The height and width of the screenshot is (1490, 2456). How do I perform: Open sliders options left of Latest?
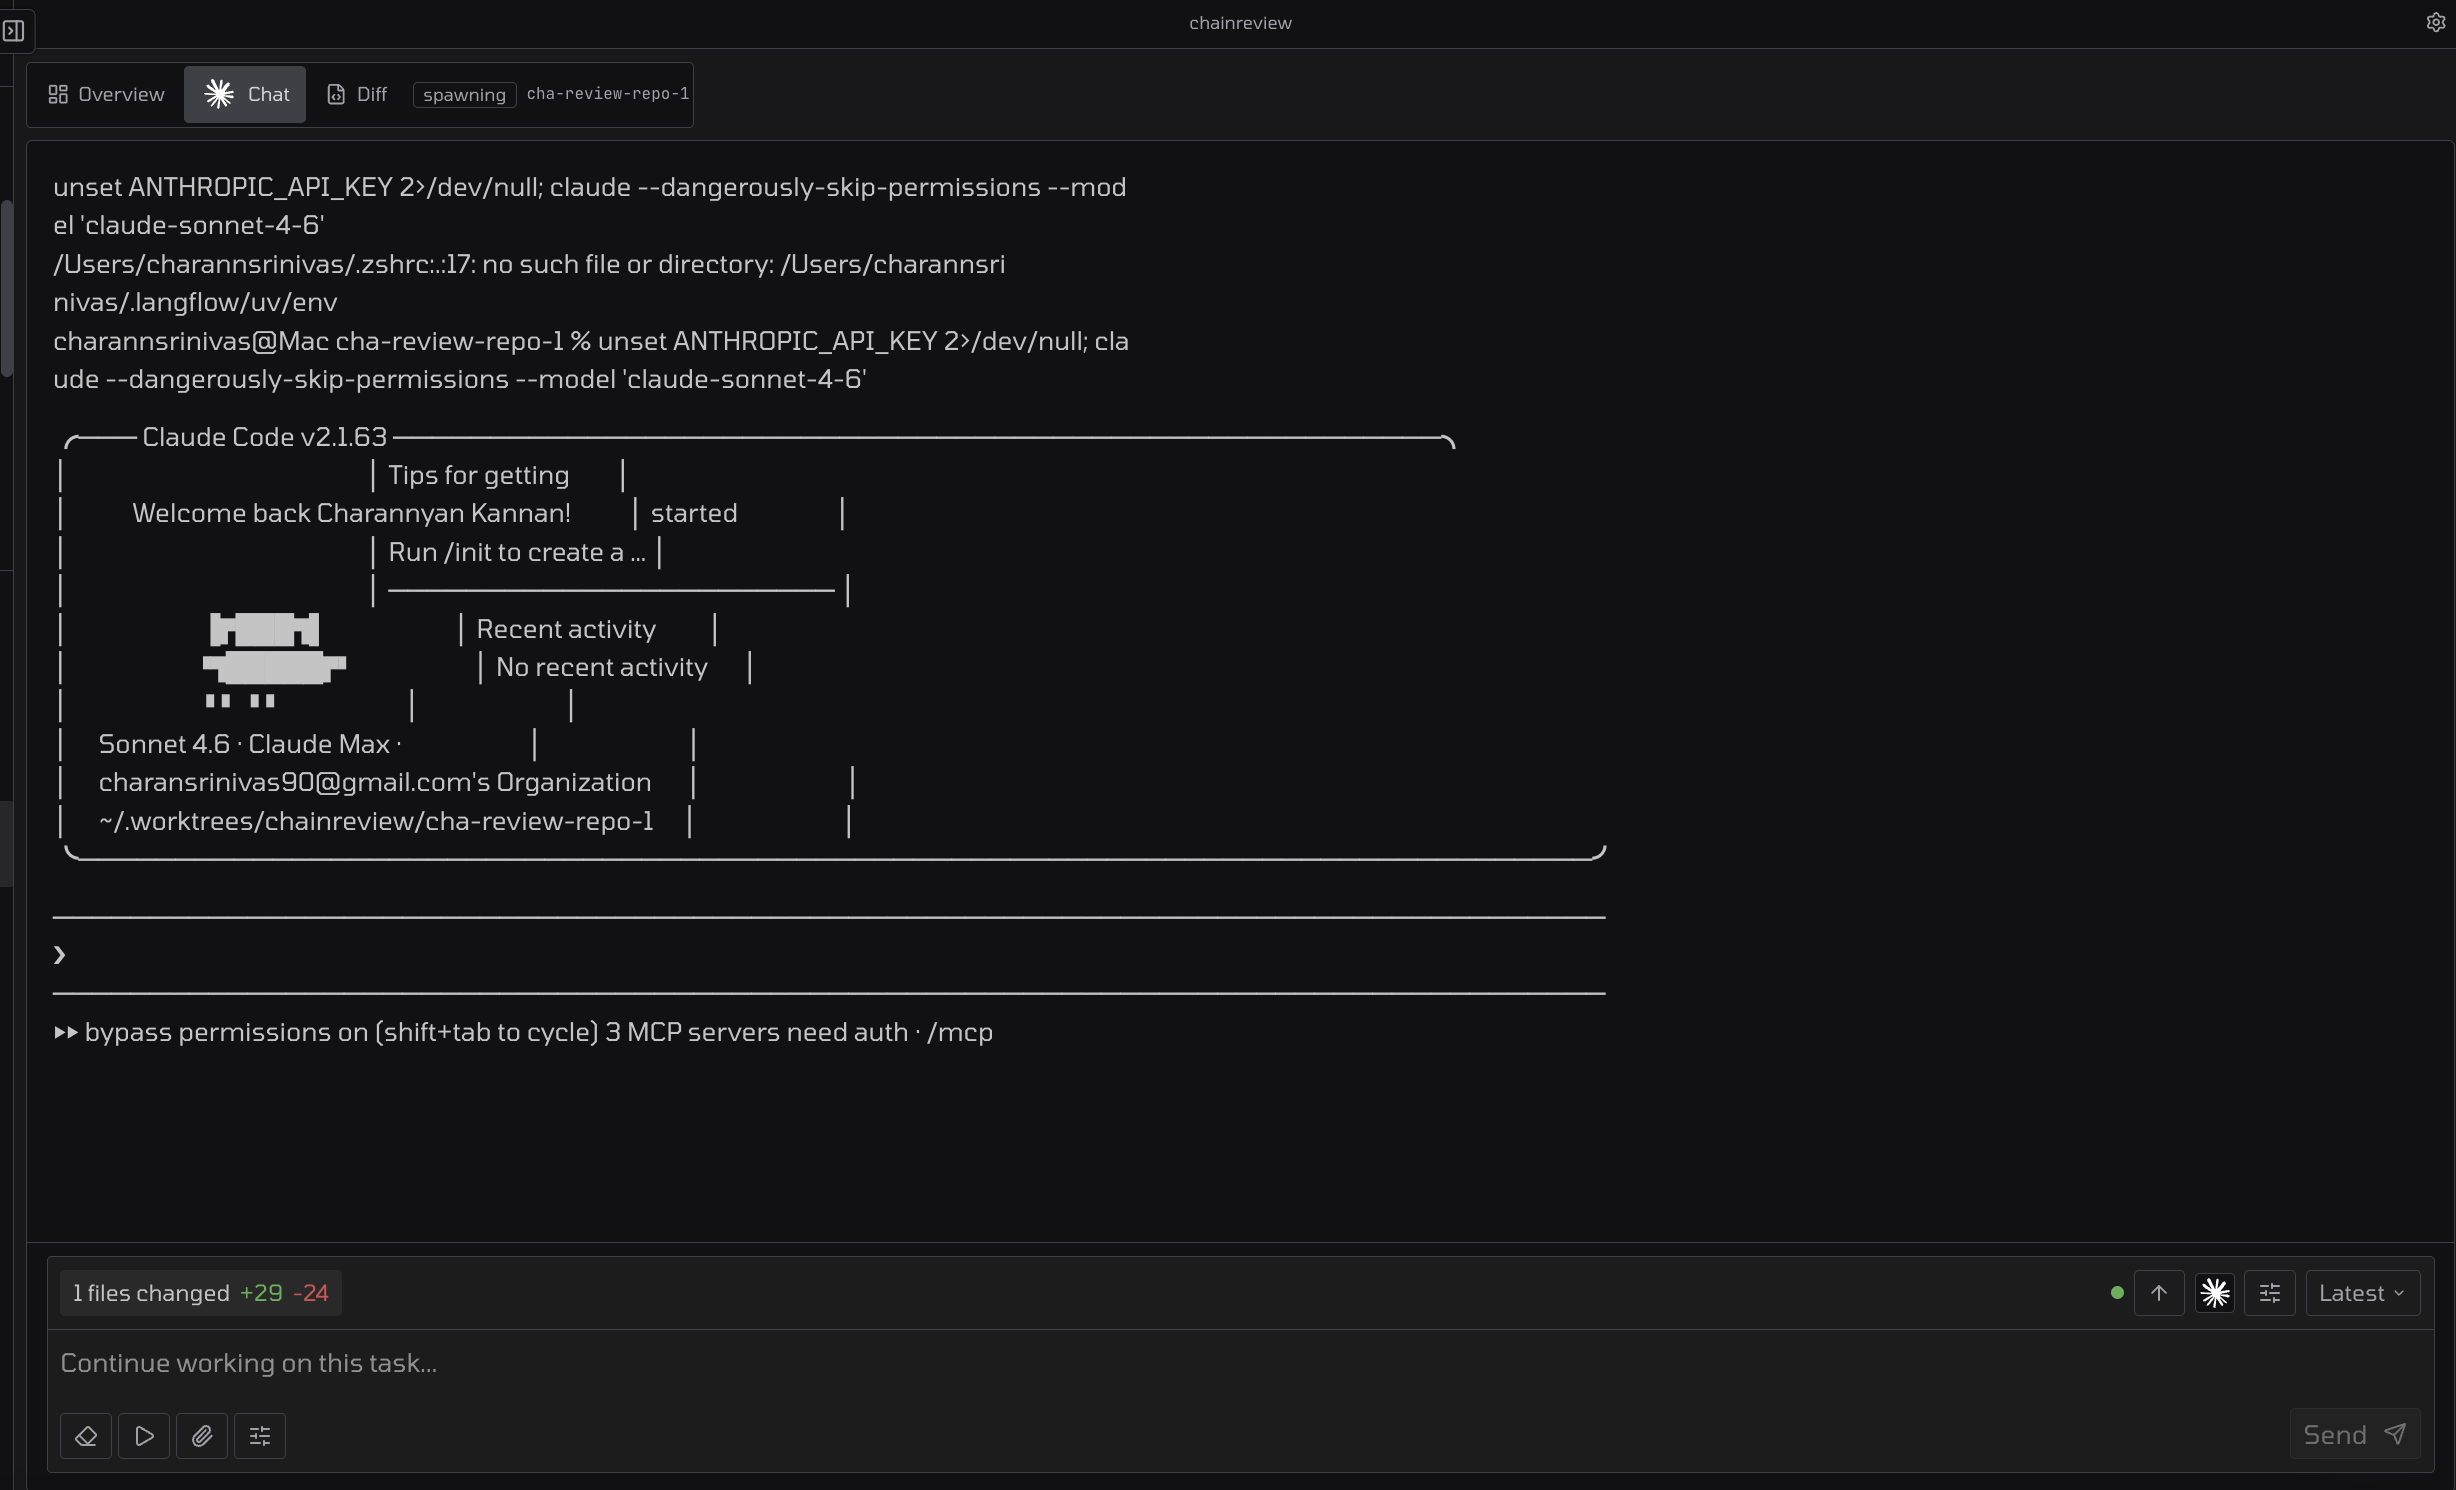(x=2270, y=1293)
